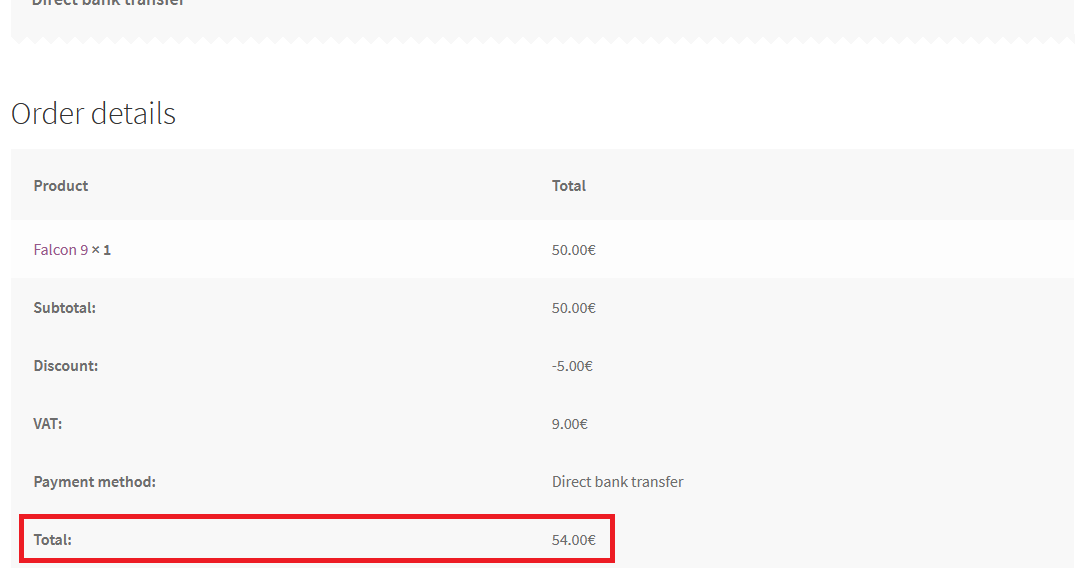Click the zigzag edge above Order details
Viewport: 1081px width, 580px height.
click(x=540, y=39)
